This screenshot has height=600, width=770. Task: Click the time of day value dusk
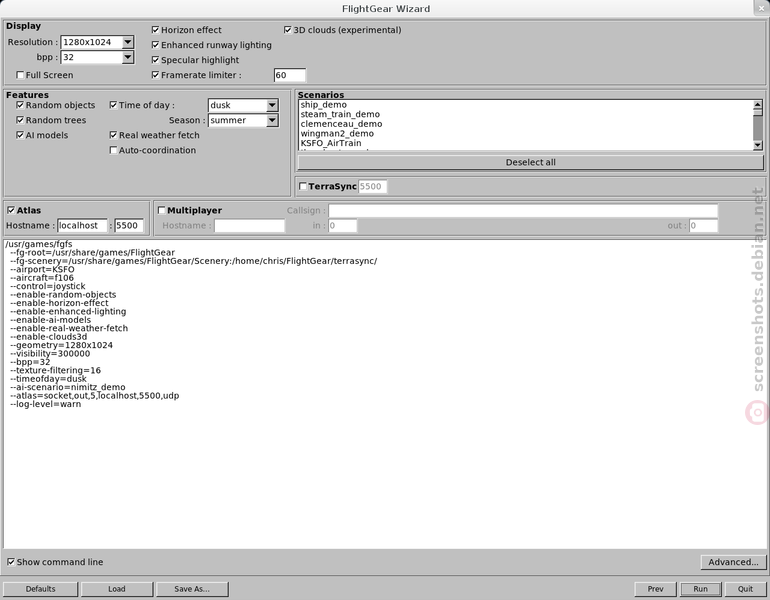coord(238,105)
